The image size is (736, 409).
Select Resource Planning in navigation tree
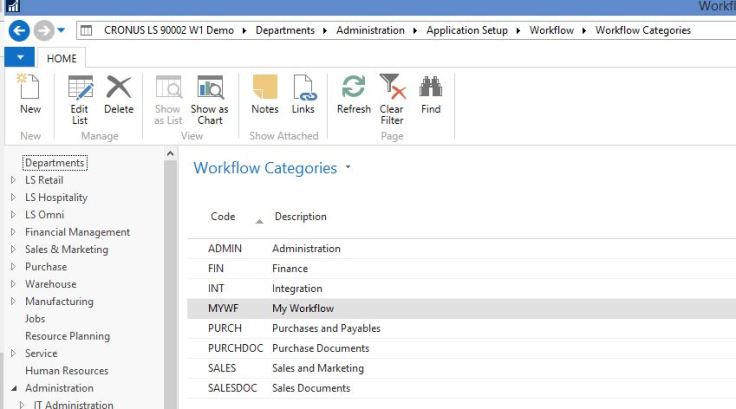tap(68, 336)
